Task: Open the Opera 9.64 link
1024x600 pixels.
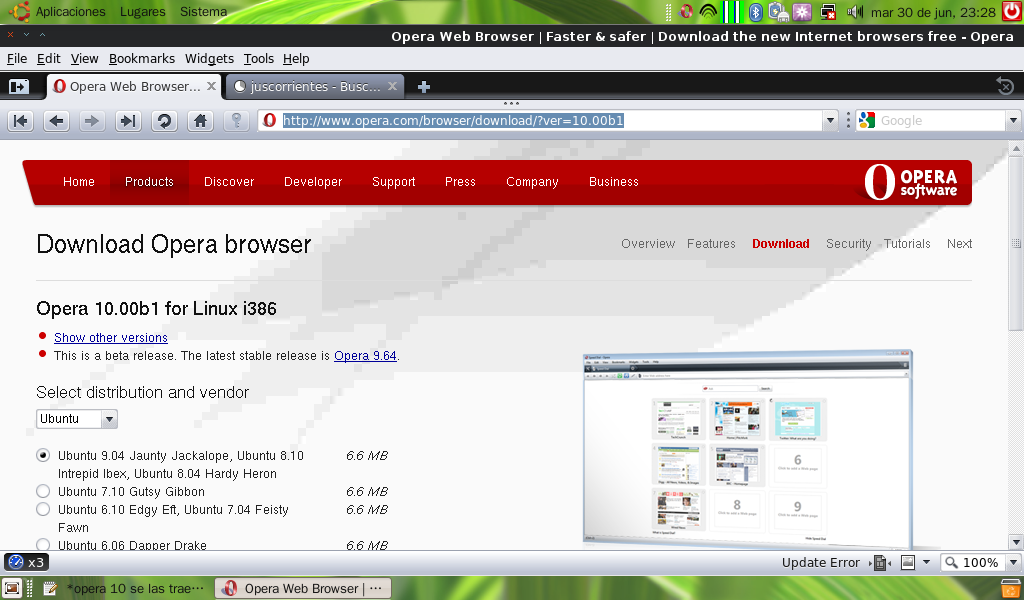Action: tap(365, 356)
